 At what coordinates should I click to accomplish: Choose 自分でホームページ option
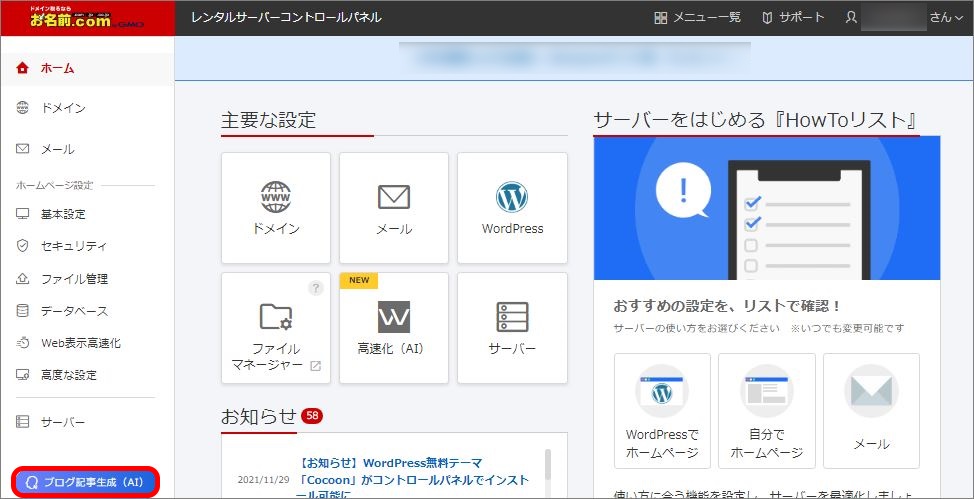click(767, 411)
